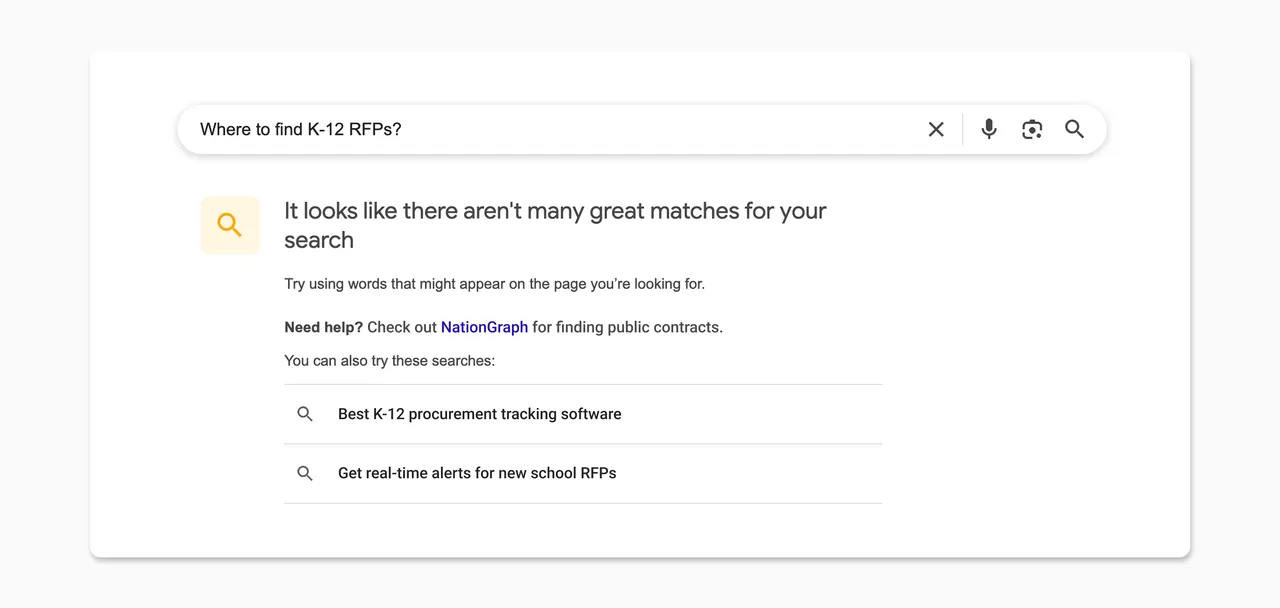The width and height of the screenshot is (1280, 608).
Task: Click the yellow magnifier badge next to the heading
Action: pyautogui.click(x=230, y=225)
